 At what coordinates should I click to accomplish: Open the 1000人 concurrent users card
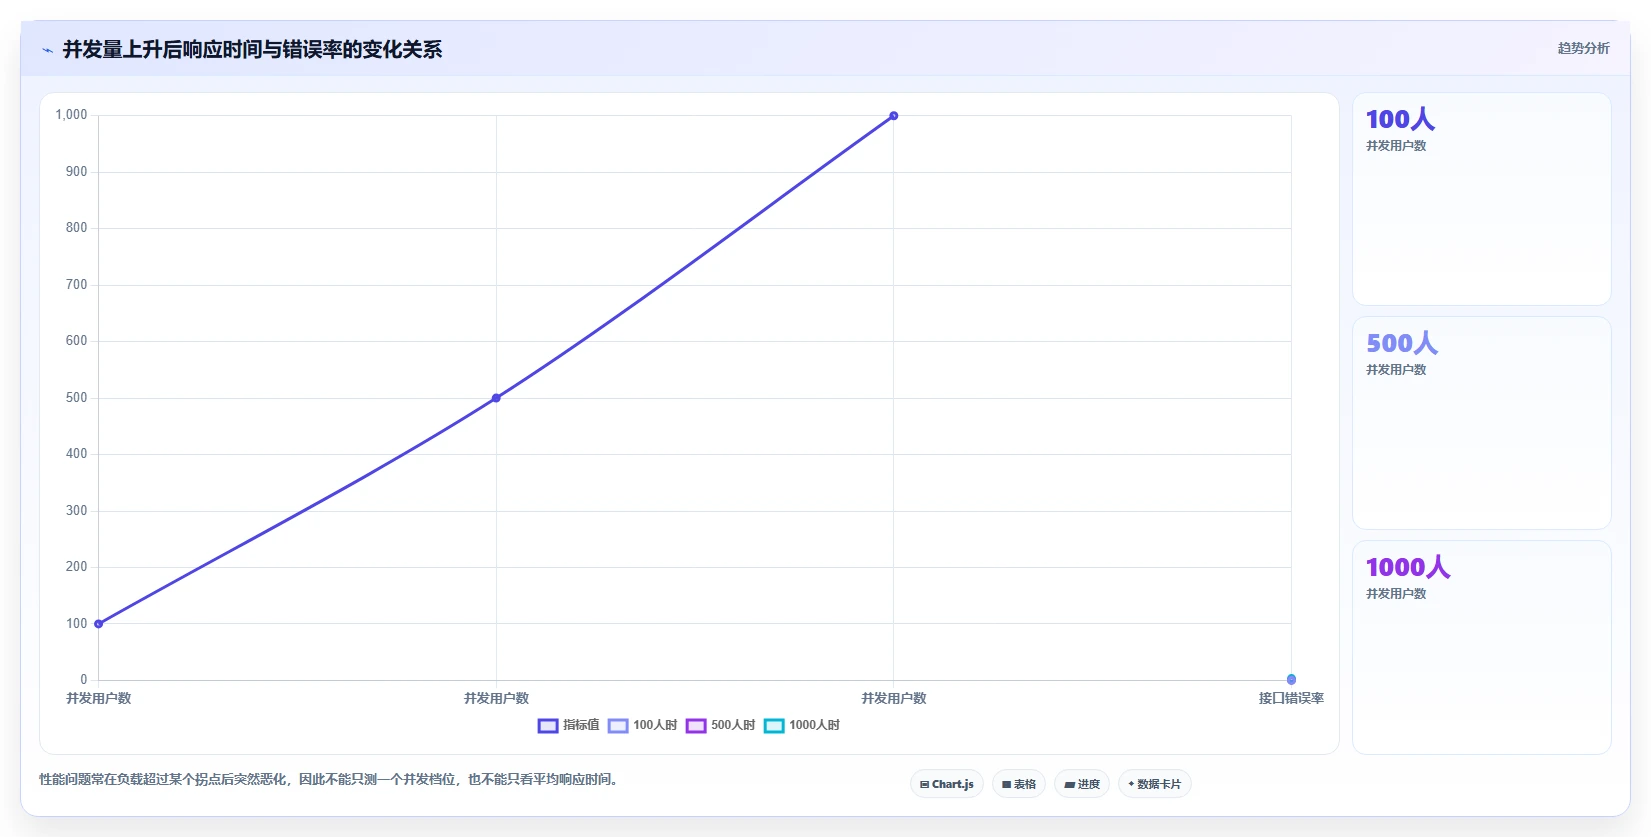tap(1482, 647)
